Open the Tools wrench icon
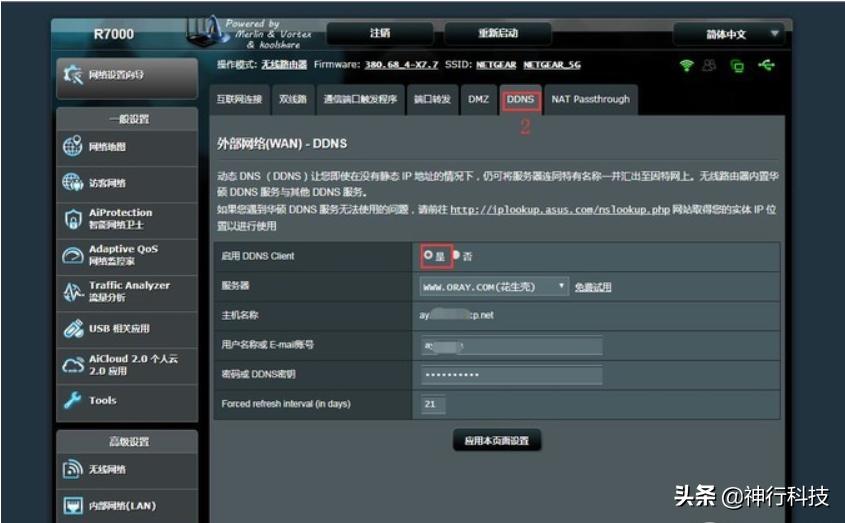The height and width of the screenshot is (523, 845). tap(72, 400)
